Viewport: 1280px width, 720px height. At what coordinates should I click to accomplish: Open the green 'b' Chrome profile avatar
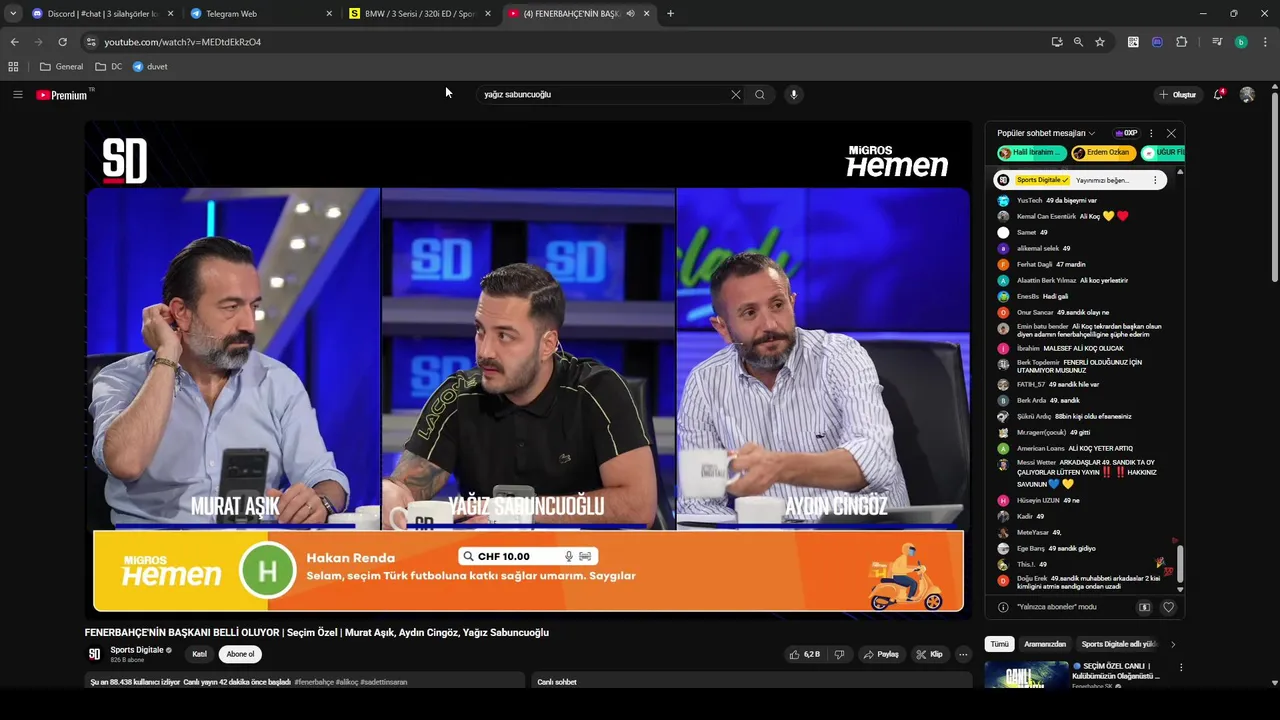click(x=1241, y=42)
